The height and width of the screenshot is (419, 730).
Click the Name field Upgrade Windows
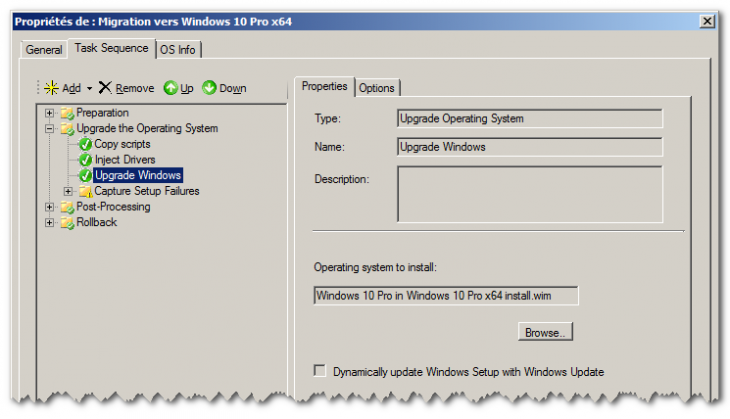pos(530,147)
